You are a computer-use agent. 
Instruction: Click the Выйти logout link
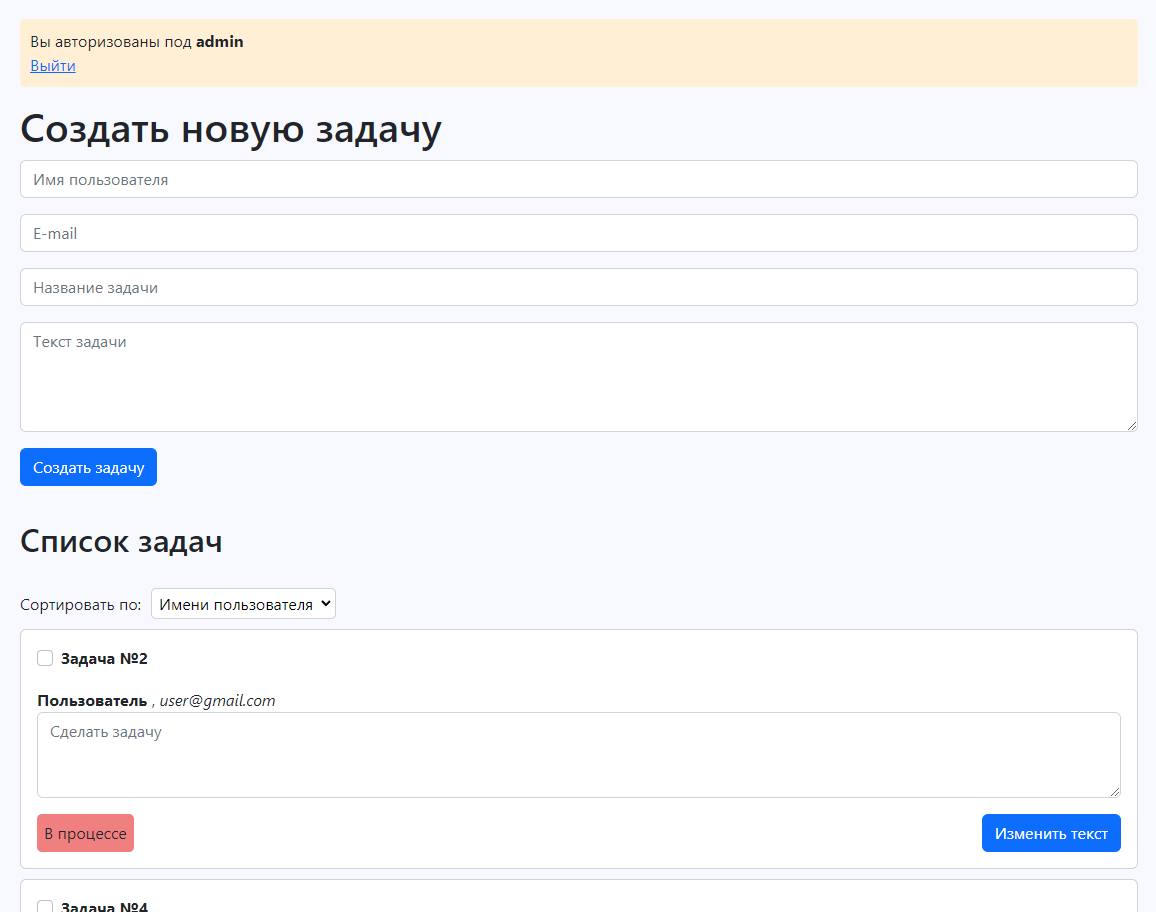tap(52, 65)
